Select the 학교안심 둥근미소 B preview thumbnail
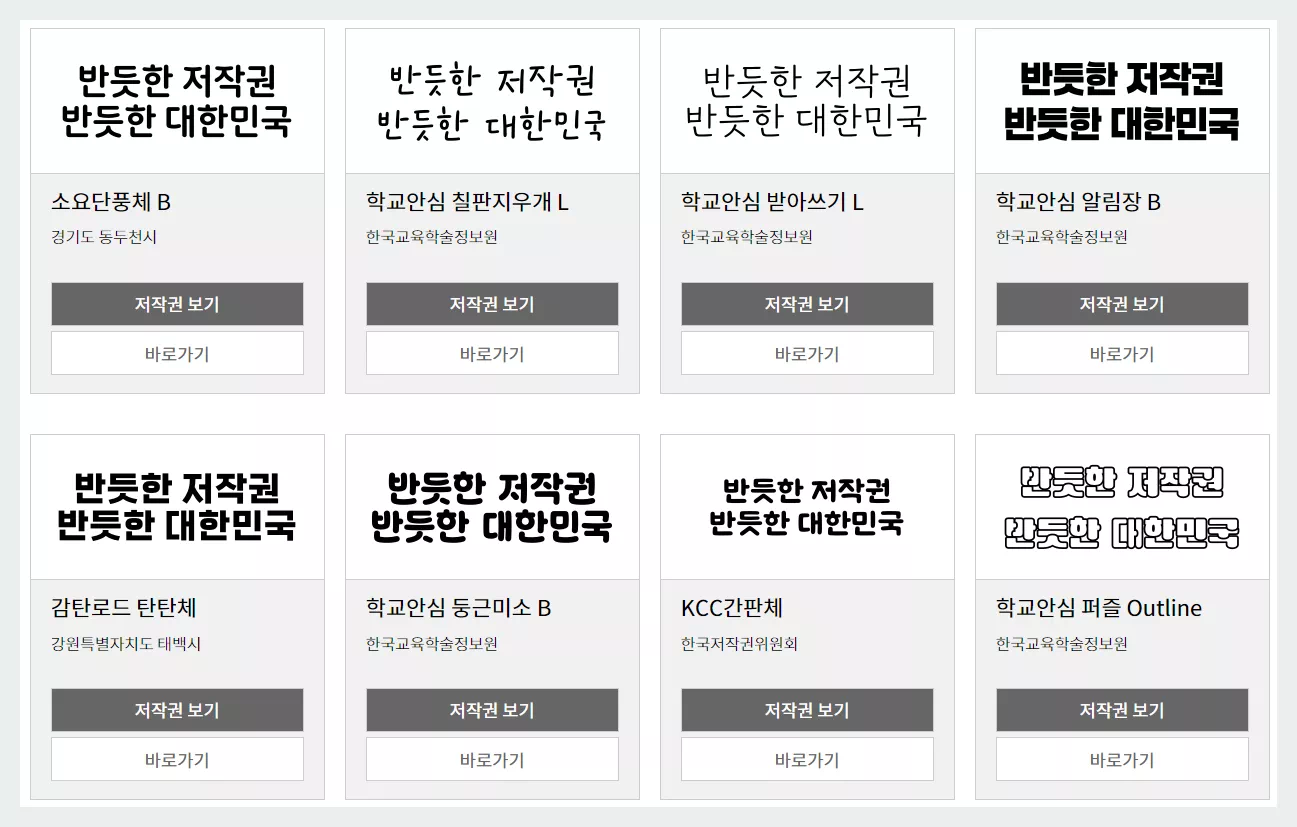Screen dimensions: 1297x827 tap(492, 506)
